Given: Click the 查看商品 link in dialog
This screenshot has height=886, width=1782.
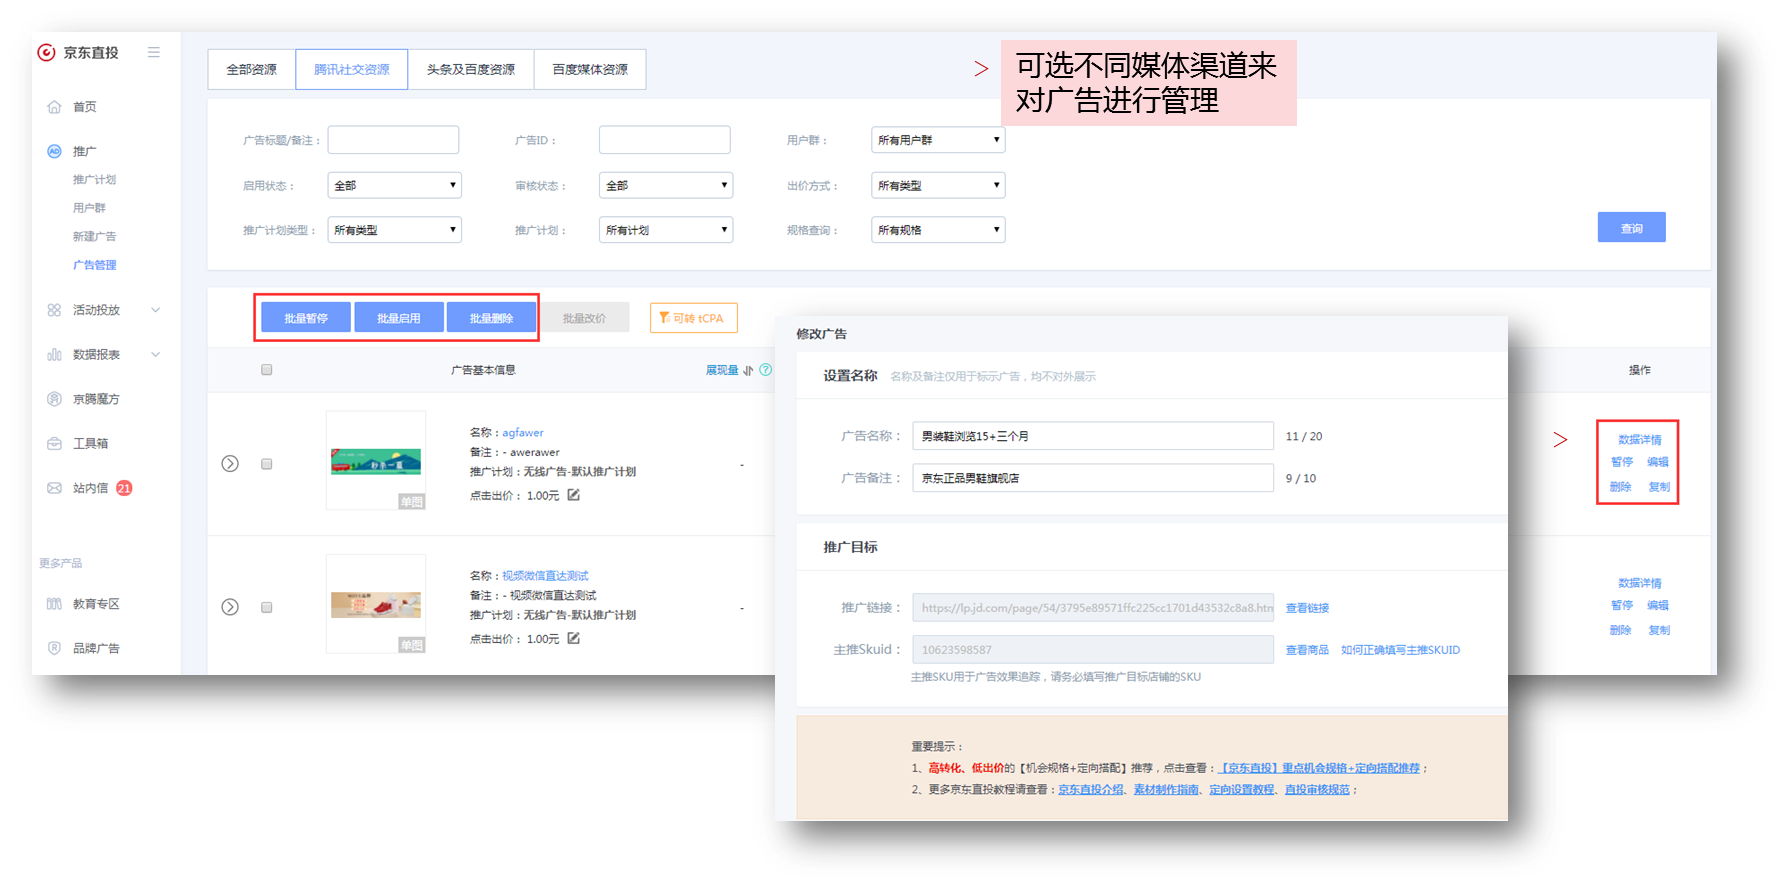Looking at the screenshot, I should 1307,650.
